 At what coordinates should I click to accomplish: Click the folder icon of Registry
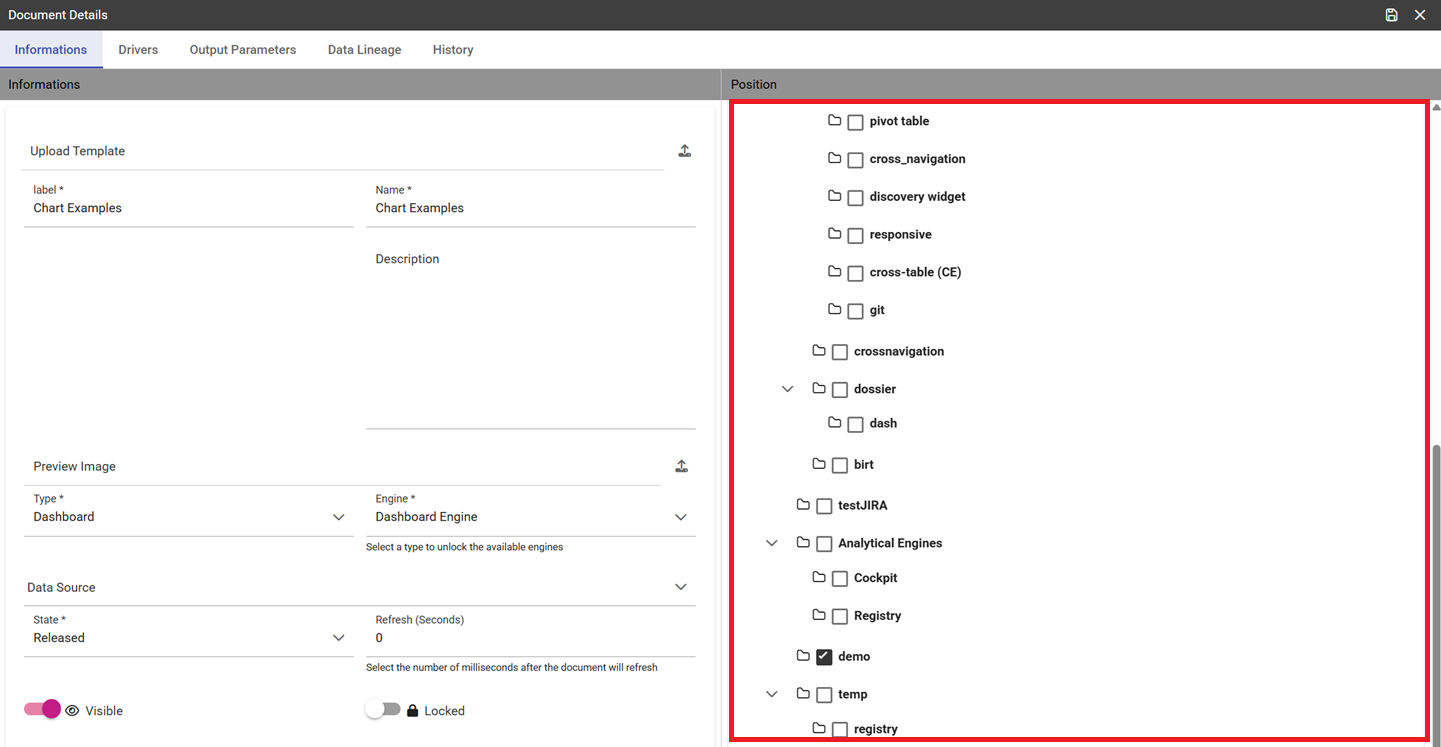point(819,614)
